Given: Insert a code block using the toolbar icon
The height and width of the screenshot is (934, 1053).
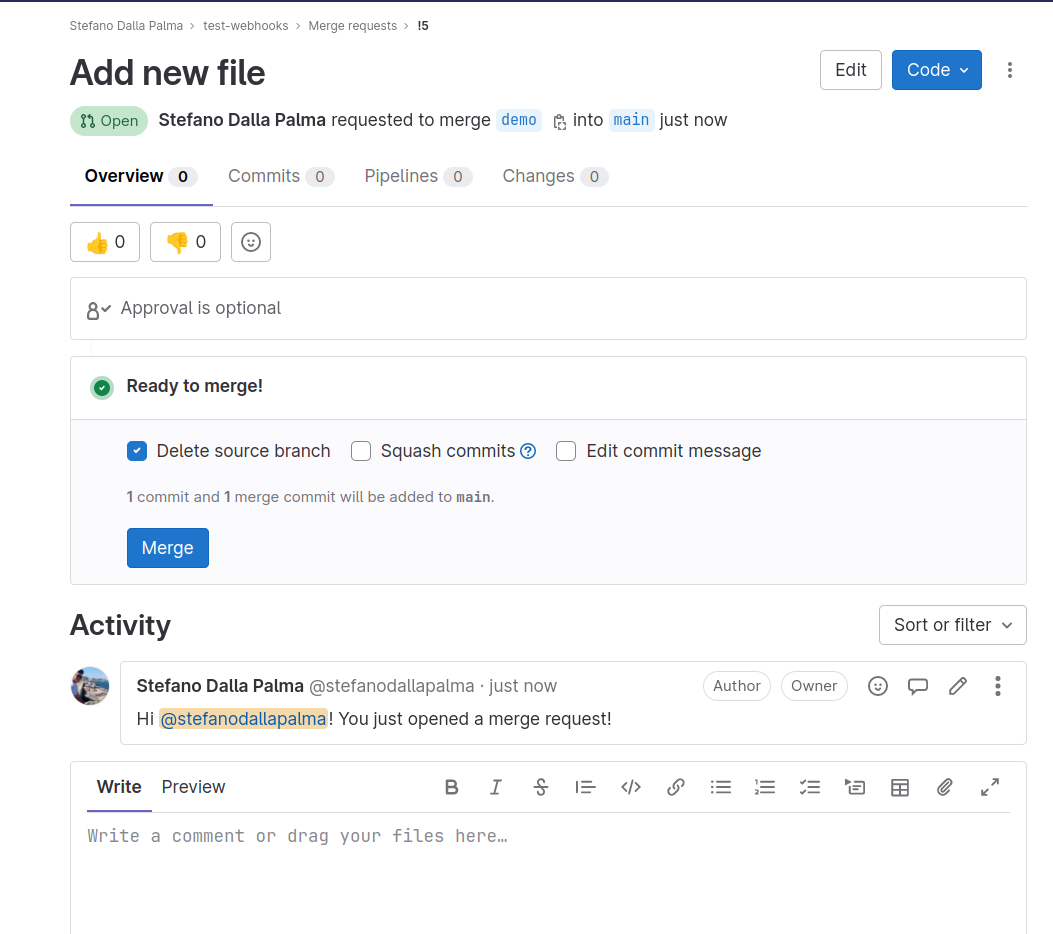Looking at the screenshot, I should (630, 787).
